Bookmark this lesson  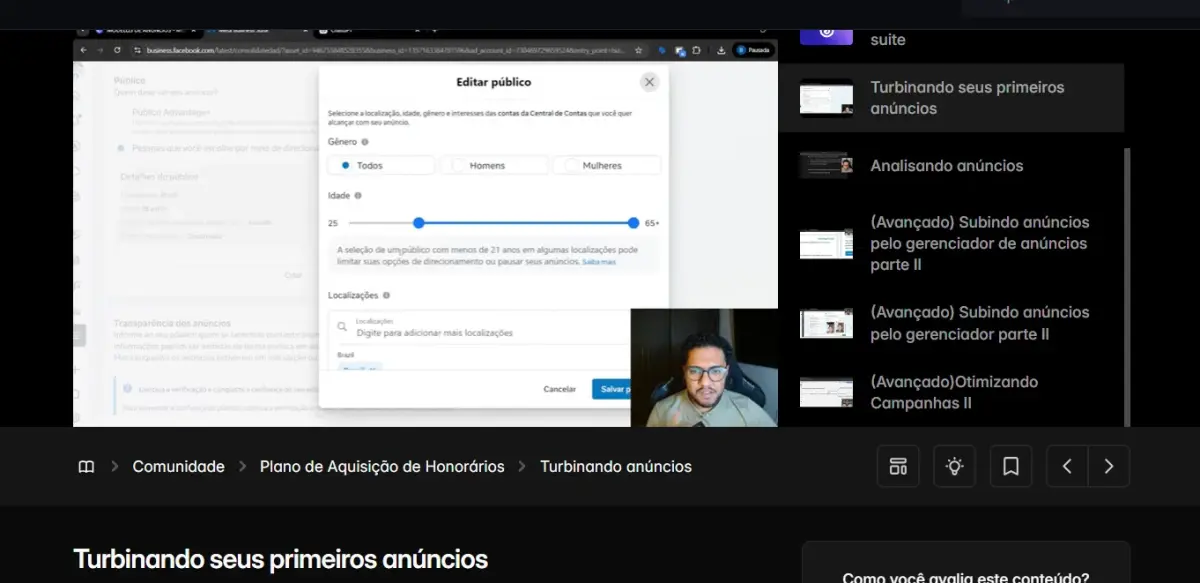click(x=1011, y=466)
